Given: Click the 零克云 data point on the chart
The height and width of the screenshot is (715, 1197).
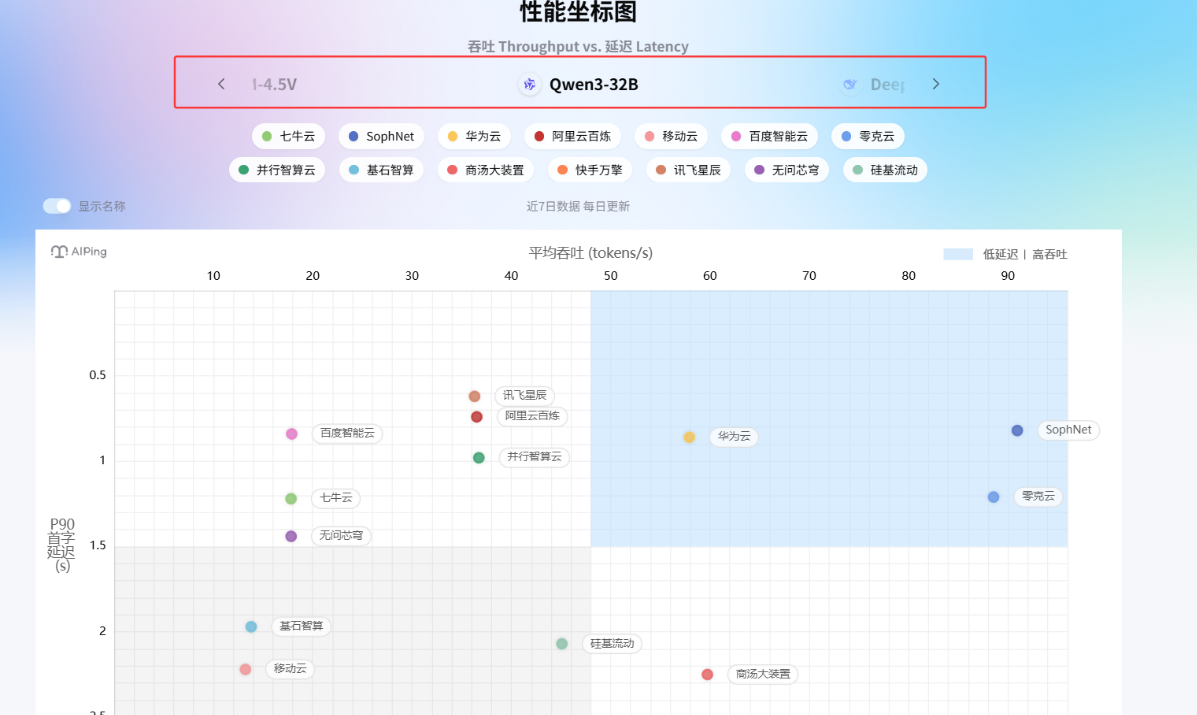Looking at the screenshot, I should click(x=993, y=496).
